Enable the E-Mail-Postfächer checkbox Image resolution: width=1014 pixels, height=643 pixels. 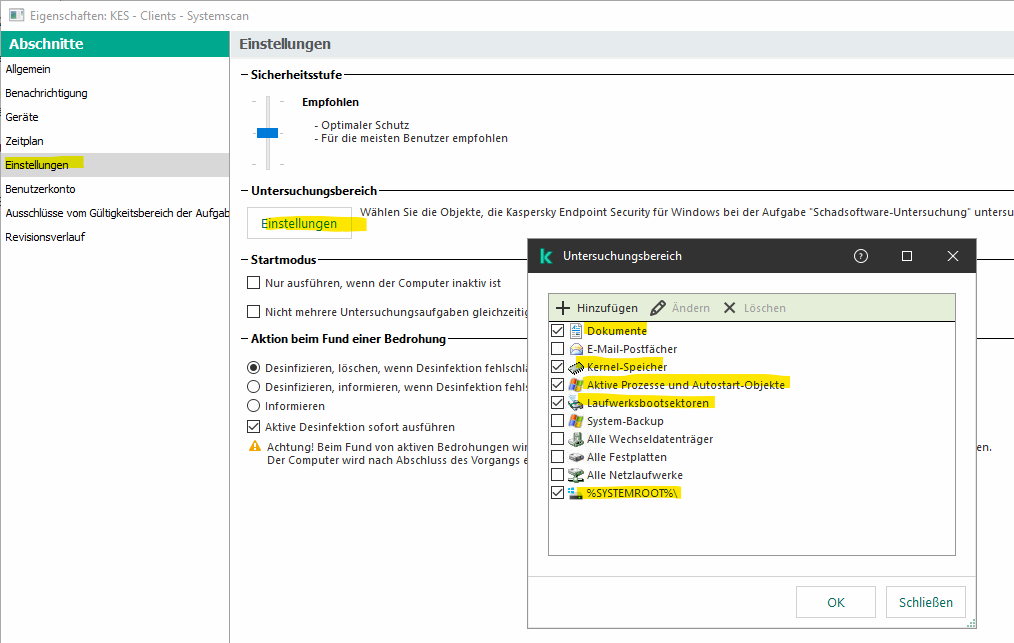(557, 349)
